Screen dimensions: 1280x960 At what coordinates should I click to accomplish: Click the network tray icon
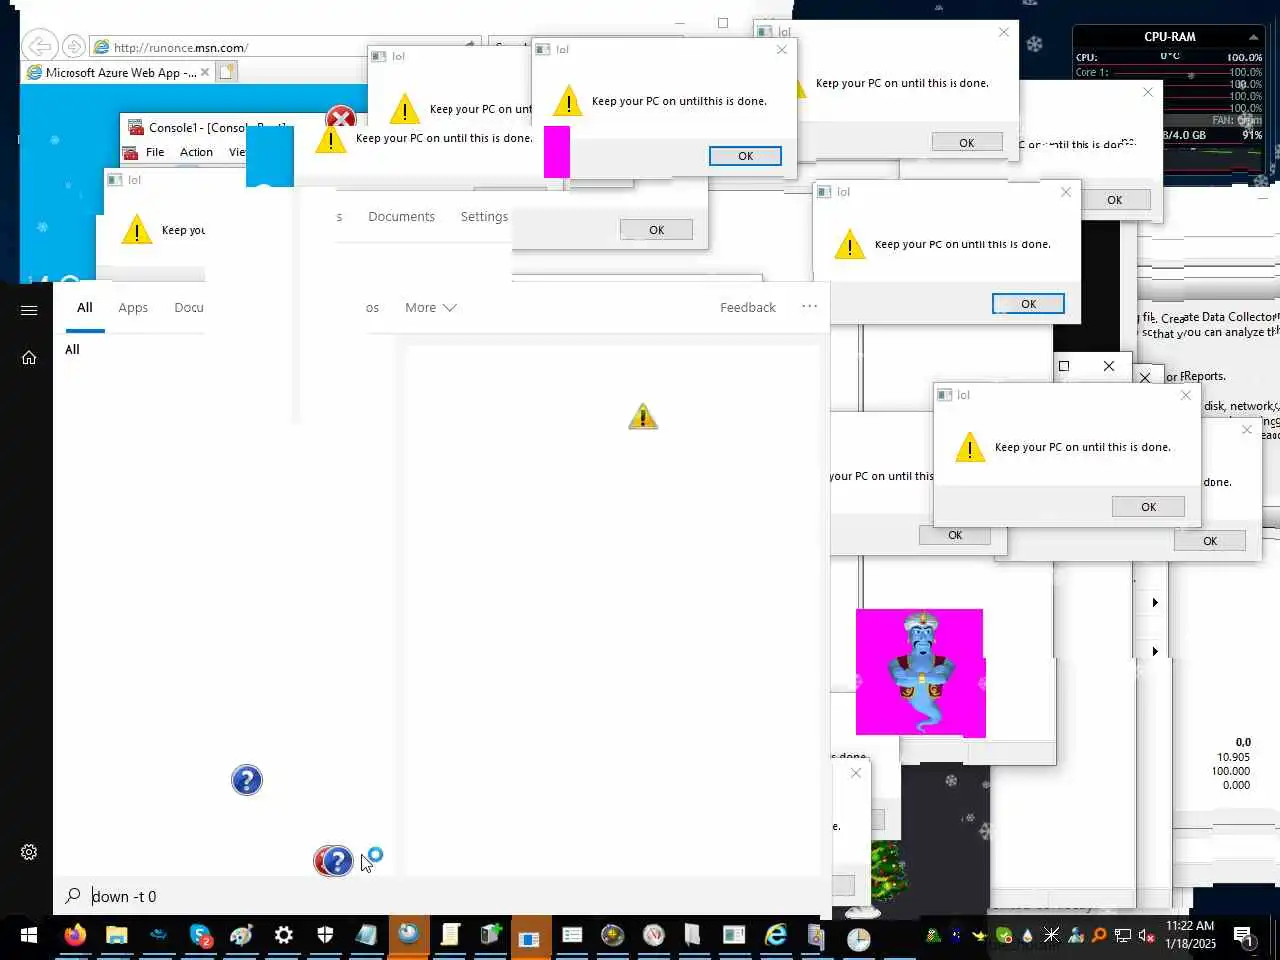[x=1122, y=936]
